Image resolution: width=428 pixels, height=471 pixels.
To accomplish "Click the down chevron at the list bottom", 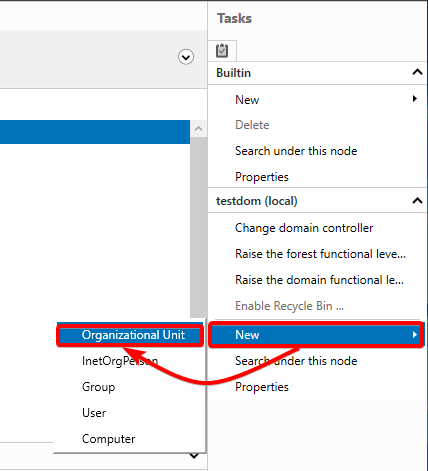I will pyautogui.click(x=194, y=456).
